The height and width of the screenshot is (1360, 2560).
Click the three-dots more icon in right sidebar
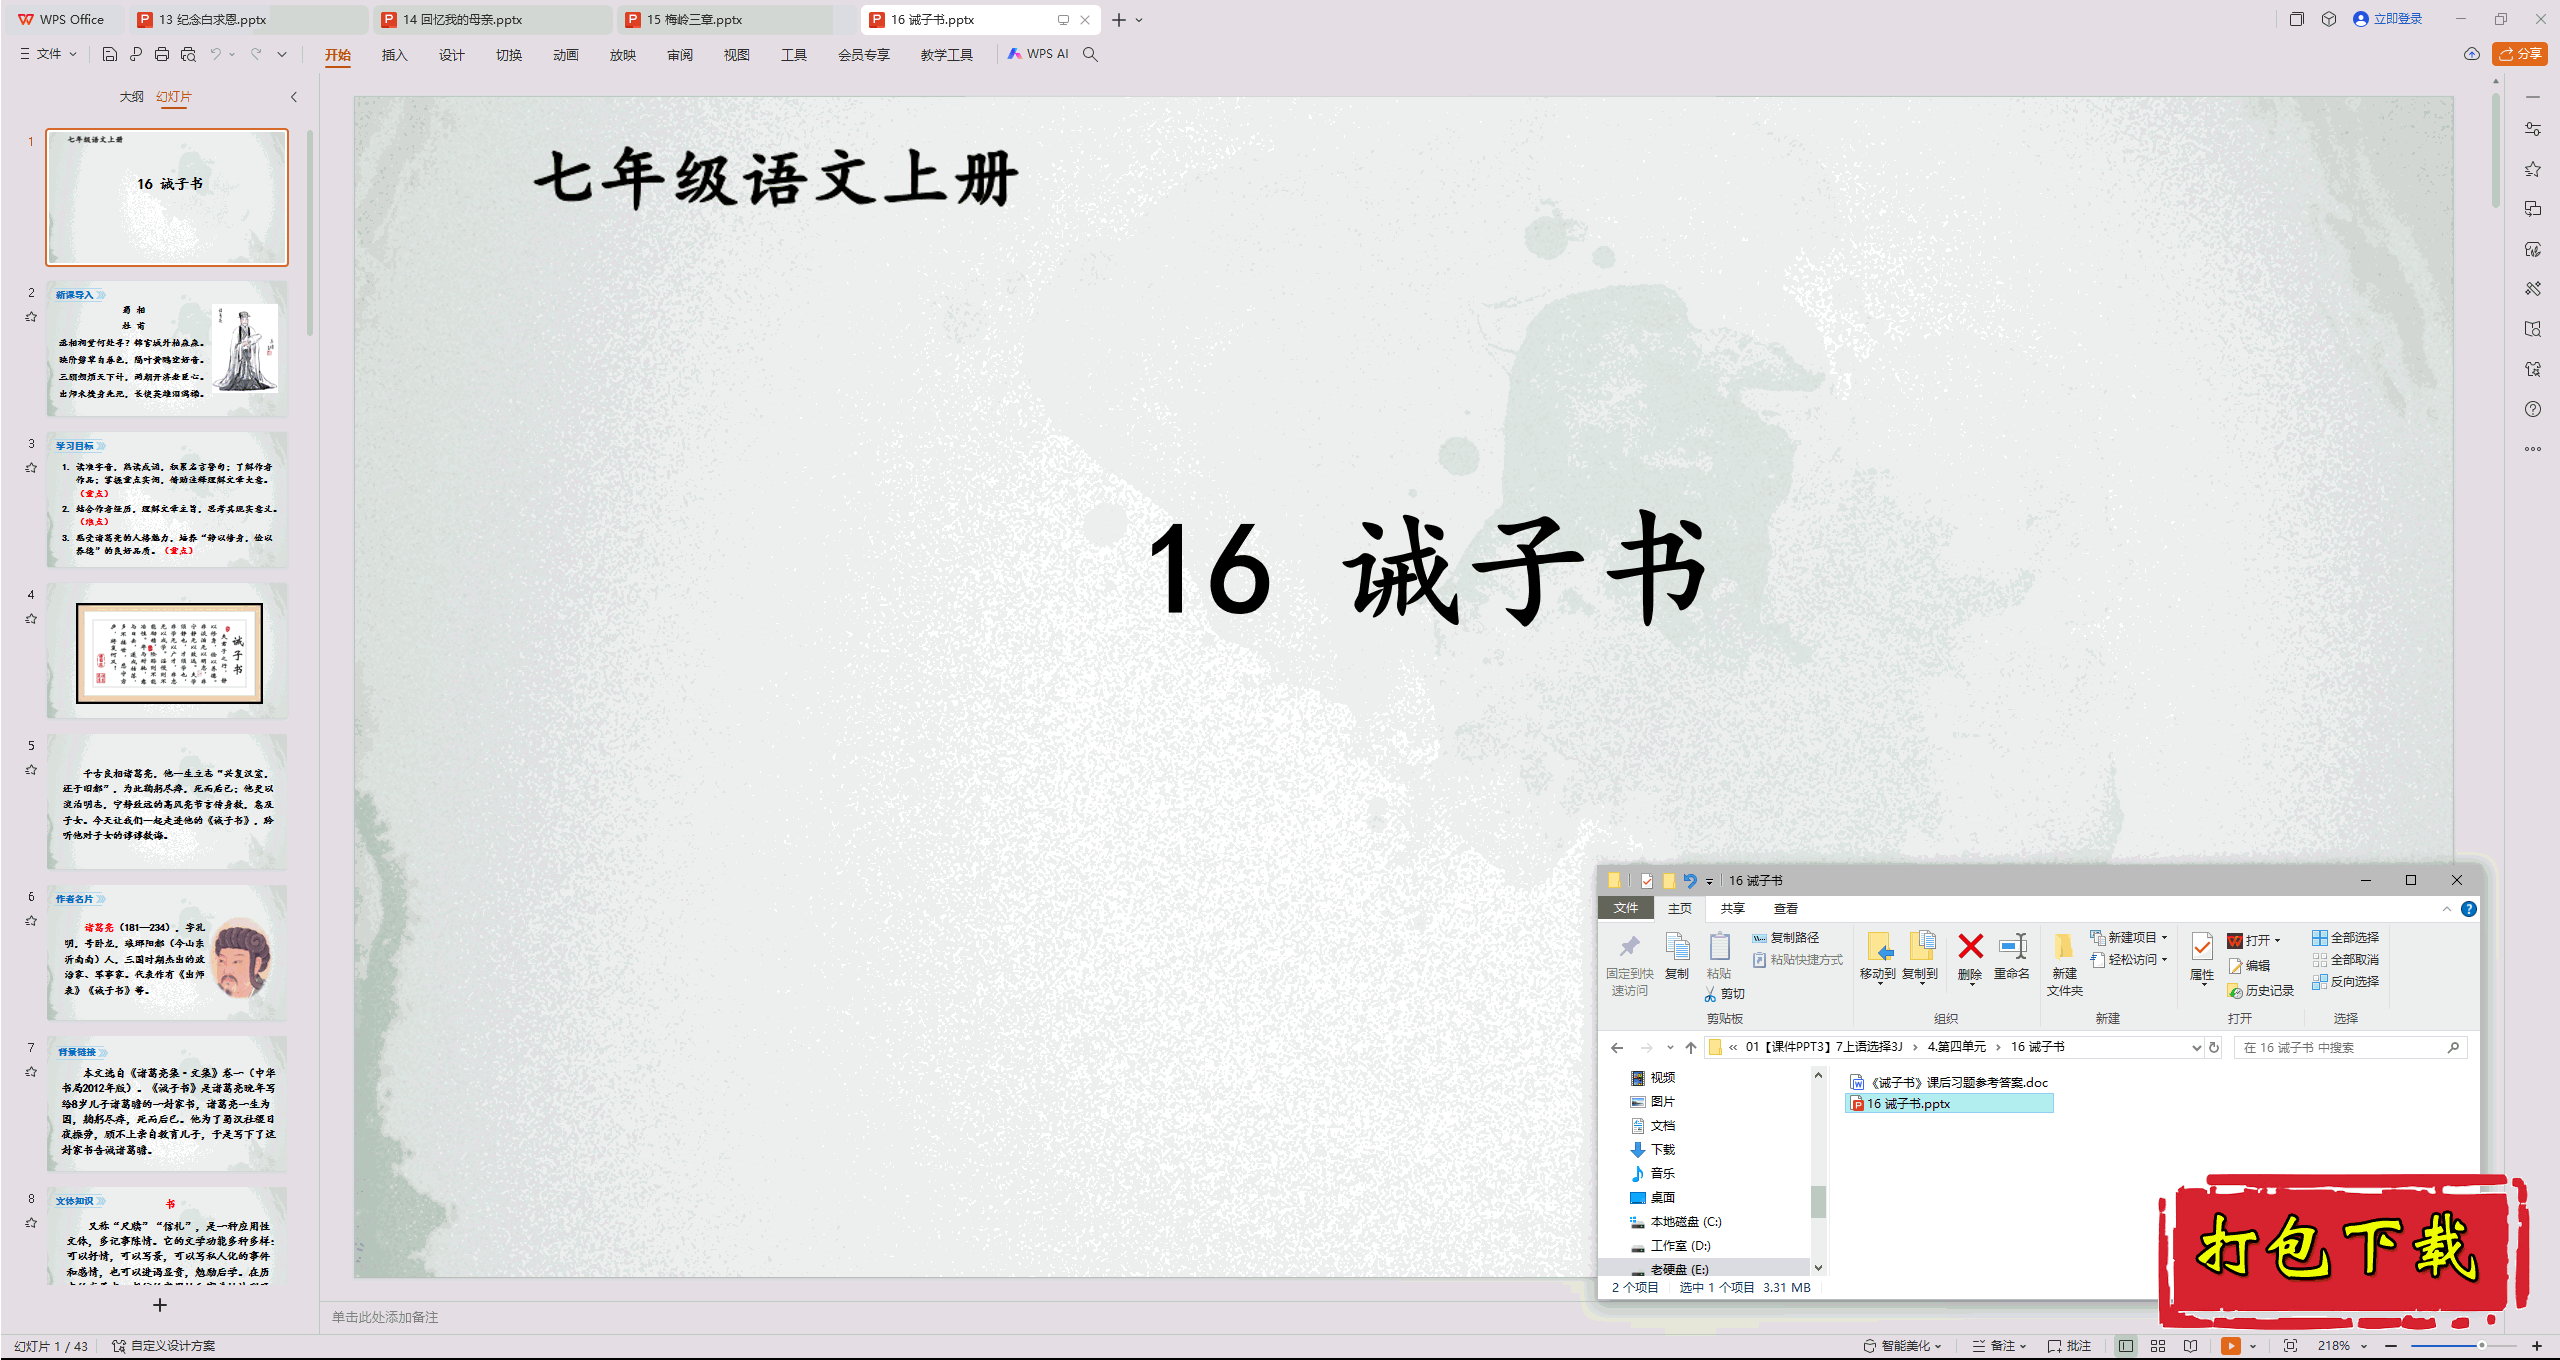coord(2533,449)
